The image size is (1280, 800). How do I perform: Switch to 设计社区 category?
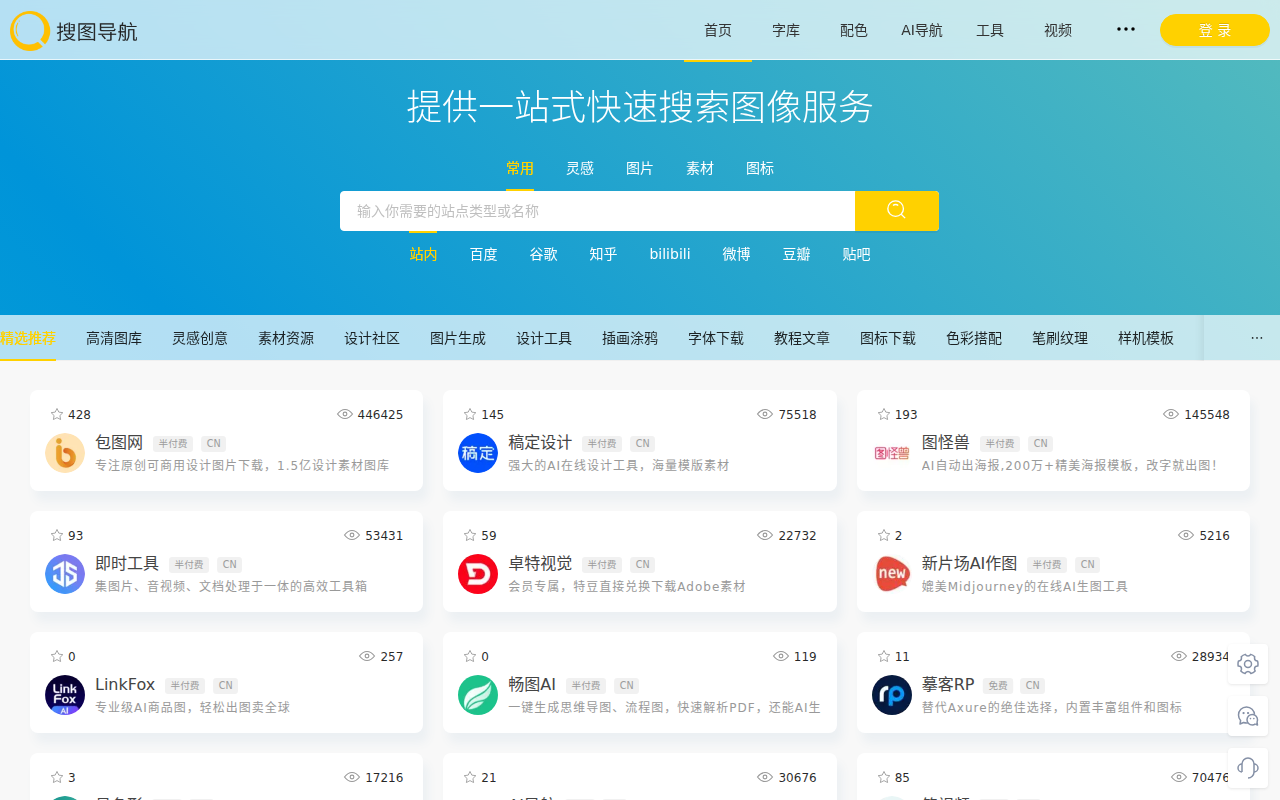coord(372,338)
